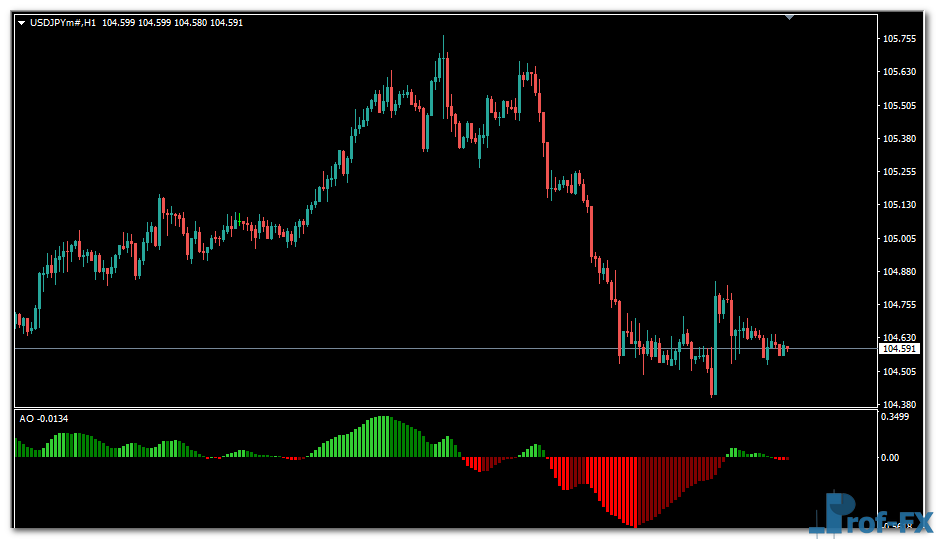Click the dropdown triangle beside USDJPYm#,H1
Image resolution: width=936 pixels, height=539 pixels.
coord(22,22)
